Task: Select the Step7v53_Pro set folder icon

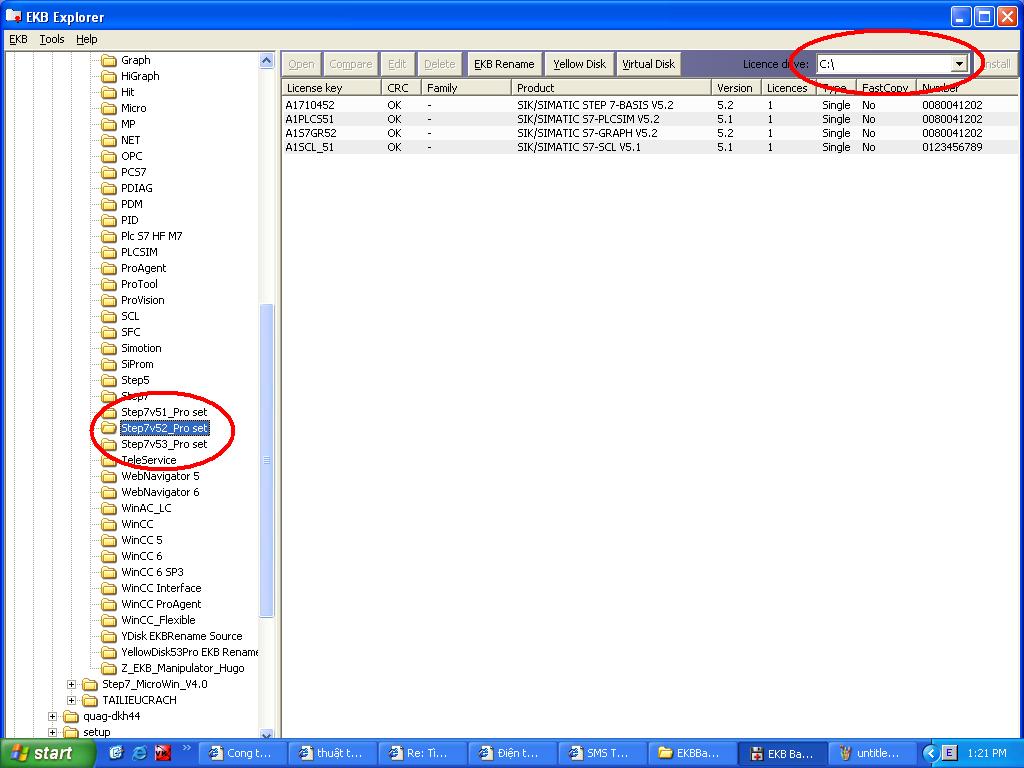Action: click(108, 444)
